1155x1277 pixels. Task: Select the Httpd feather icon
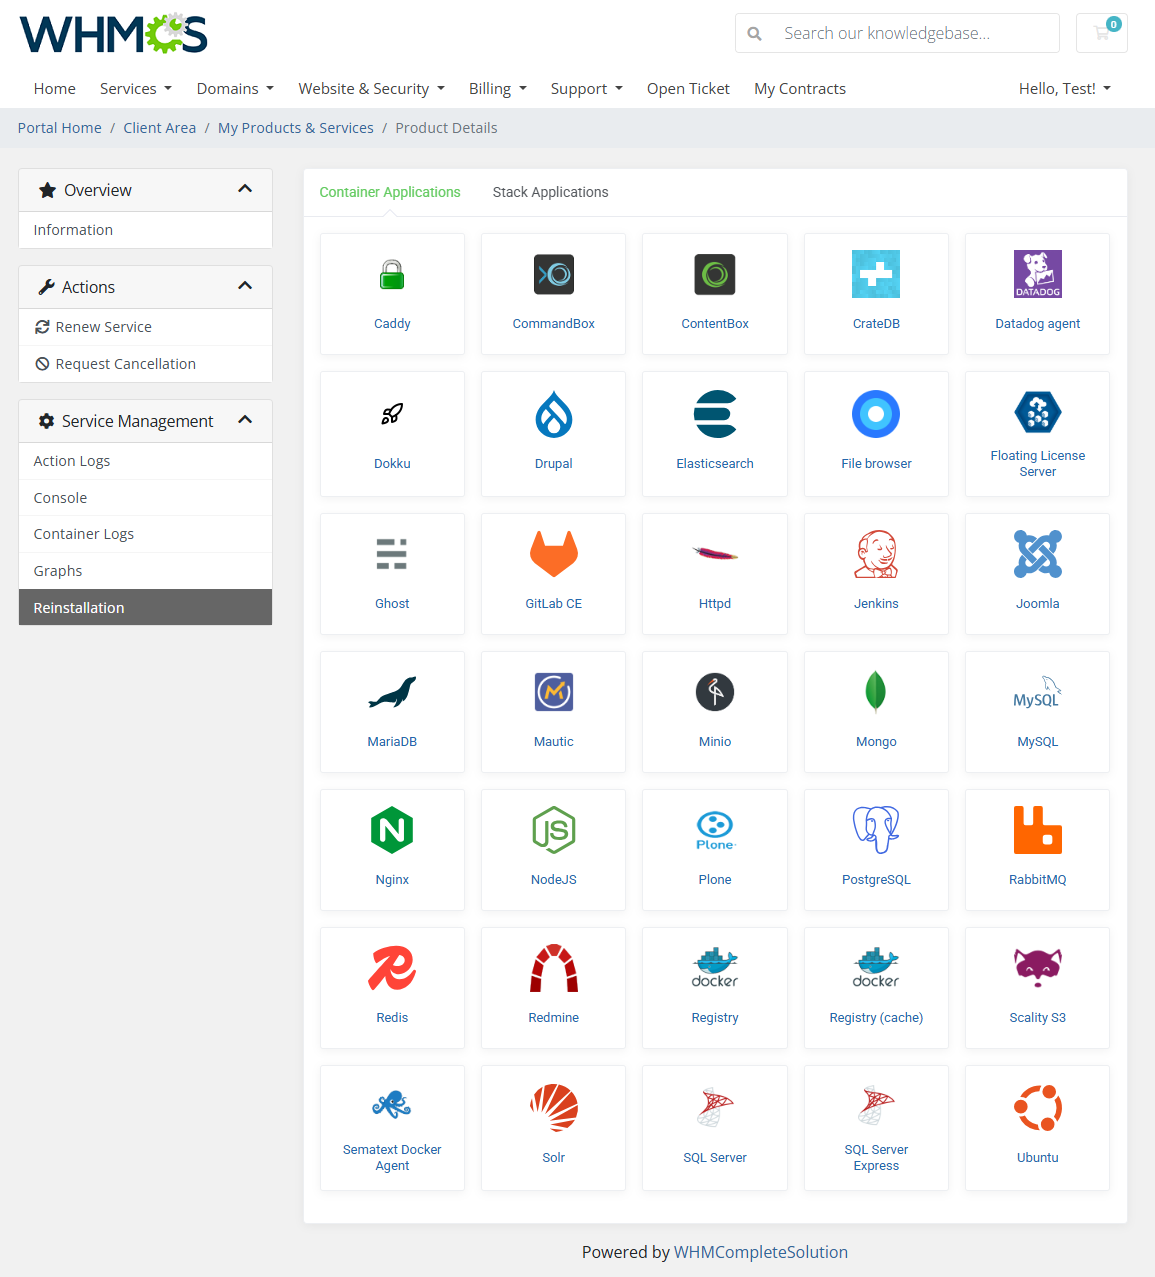[715, 553]
